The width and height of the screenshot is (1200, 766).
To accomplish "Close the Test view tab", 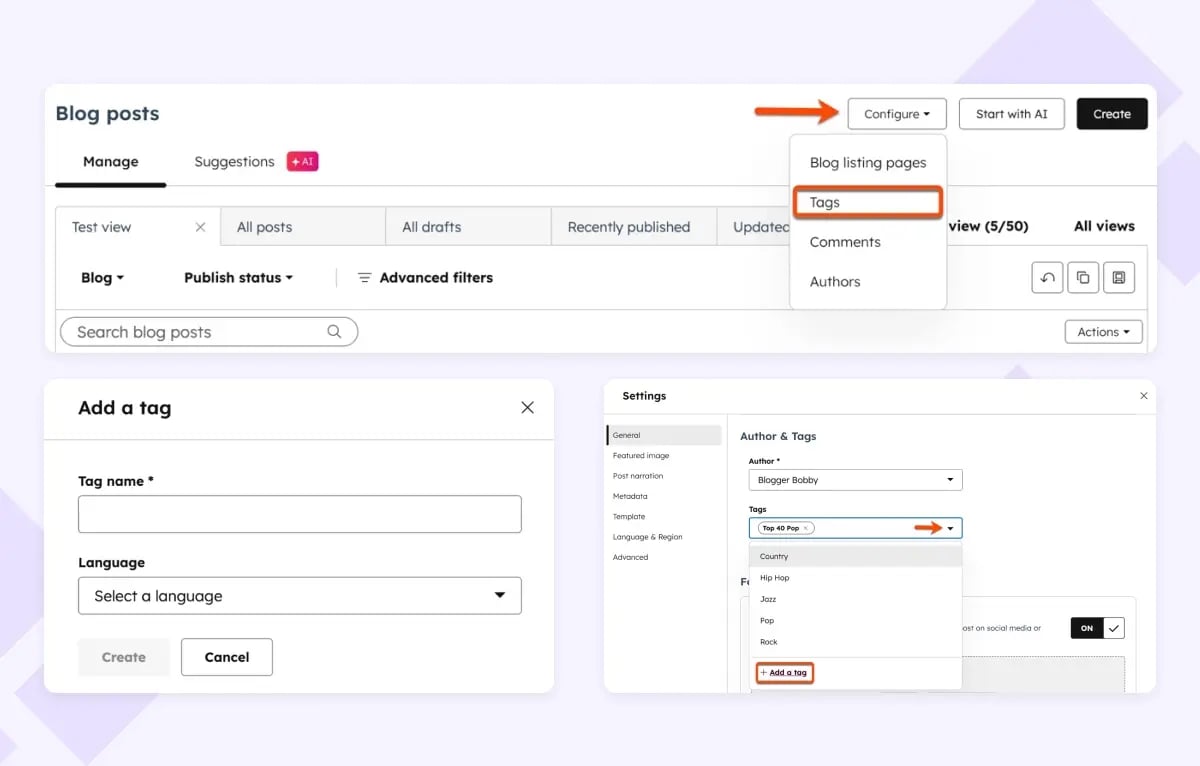I will [x=199, y=226].
